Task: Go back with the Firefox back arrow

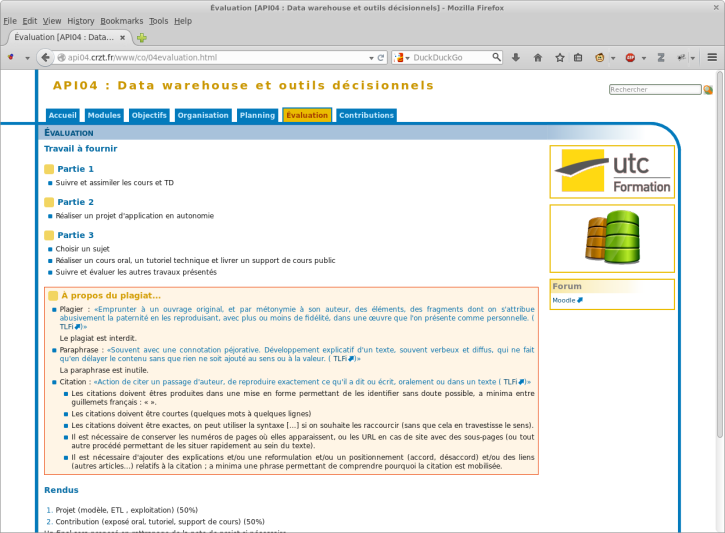Action: [45, 57]
